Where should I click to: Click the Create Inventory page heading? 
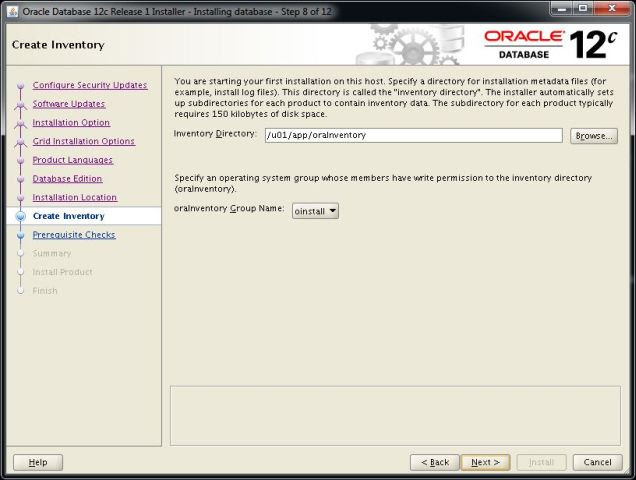tap(58, 45)
